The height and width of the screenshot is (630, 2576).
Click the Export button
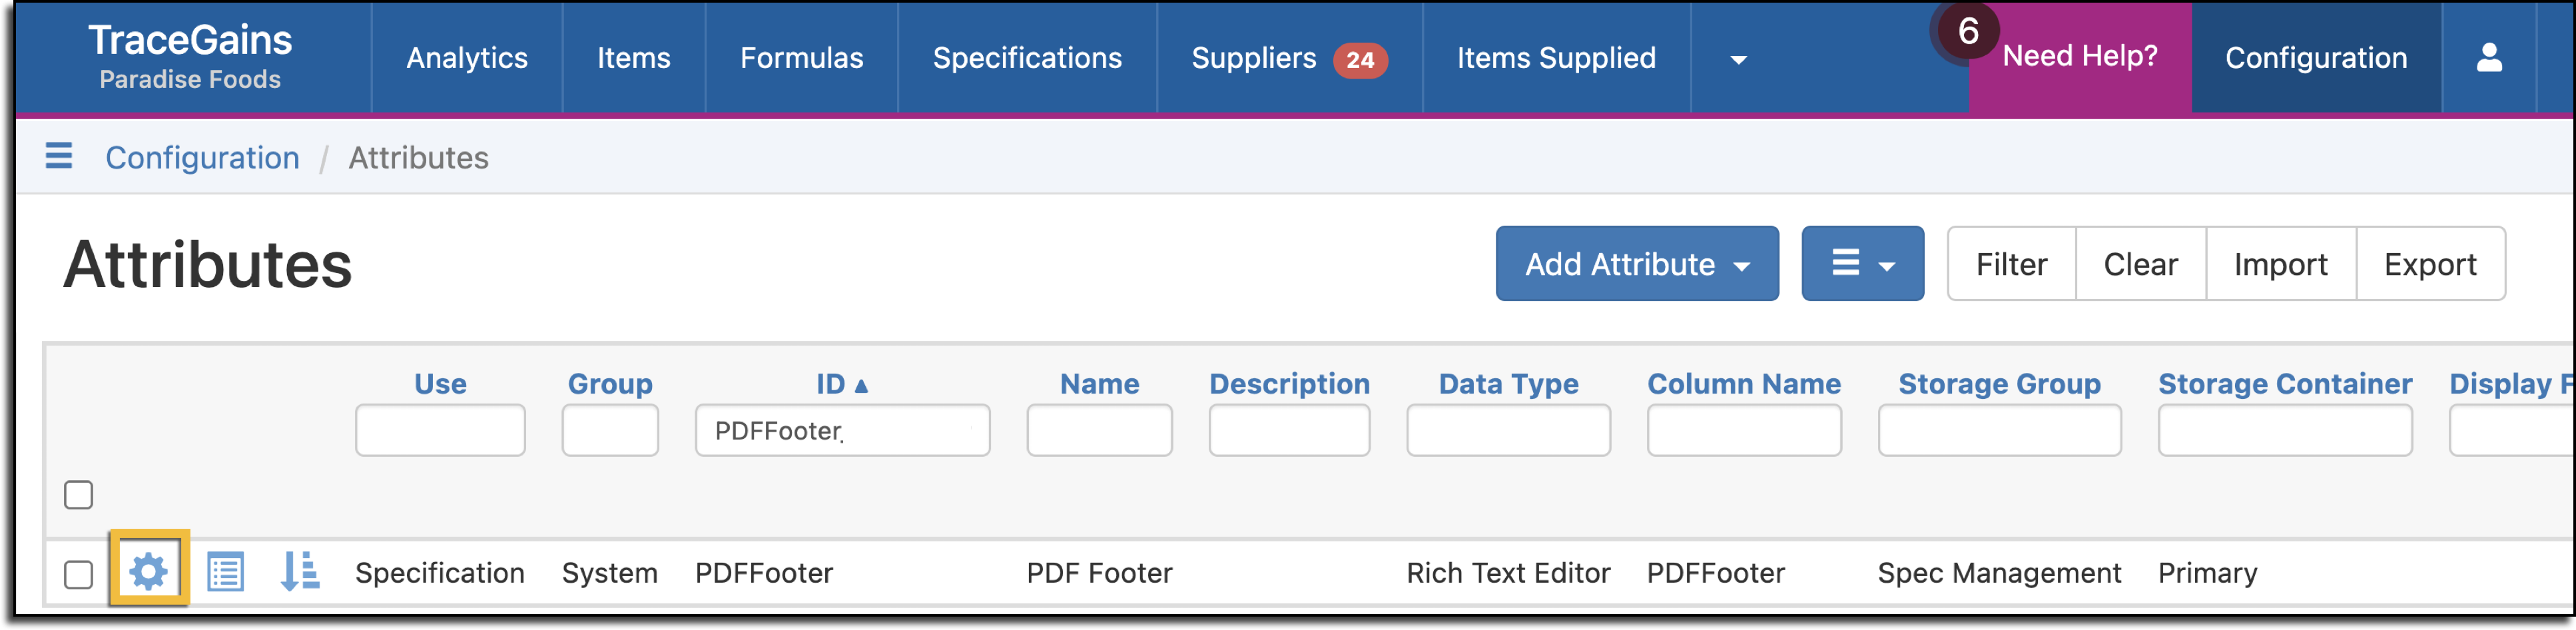2430,264
